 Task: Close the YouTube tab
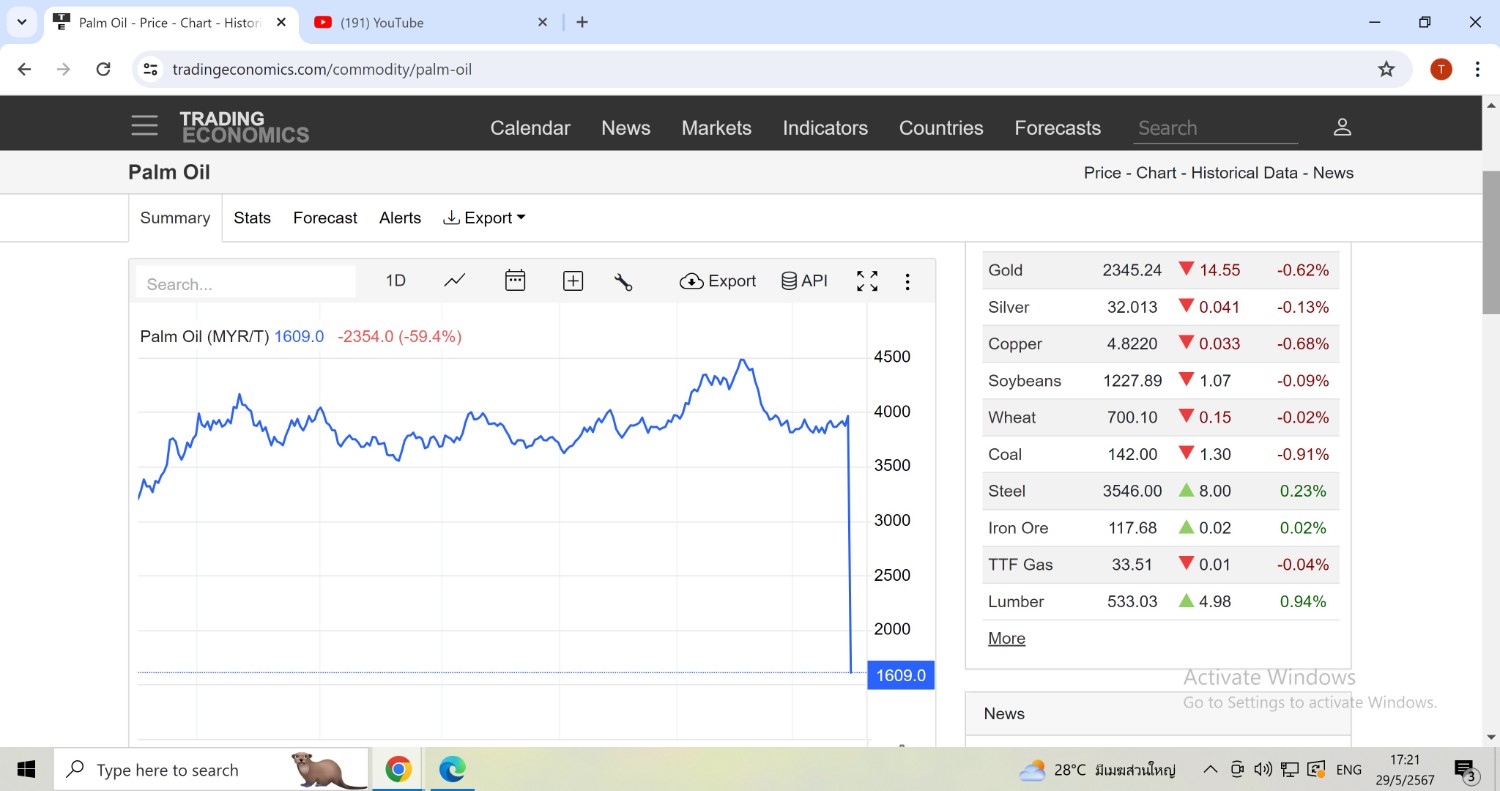(x=543, y=22)
